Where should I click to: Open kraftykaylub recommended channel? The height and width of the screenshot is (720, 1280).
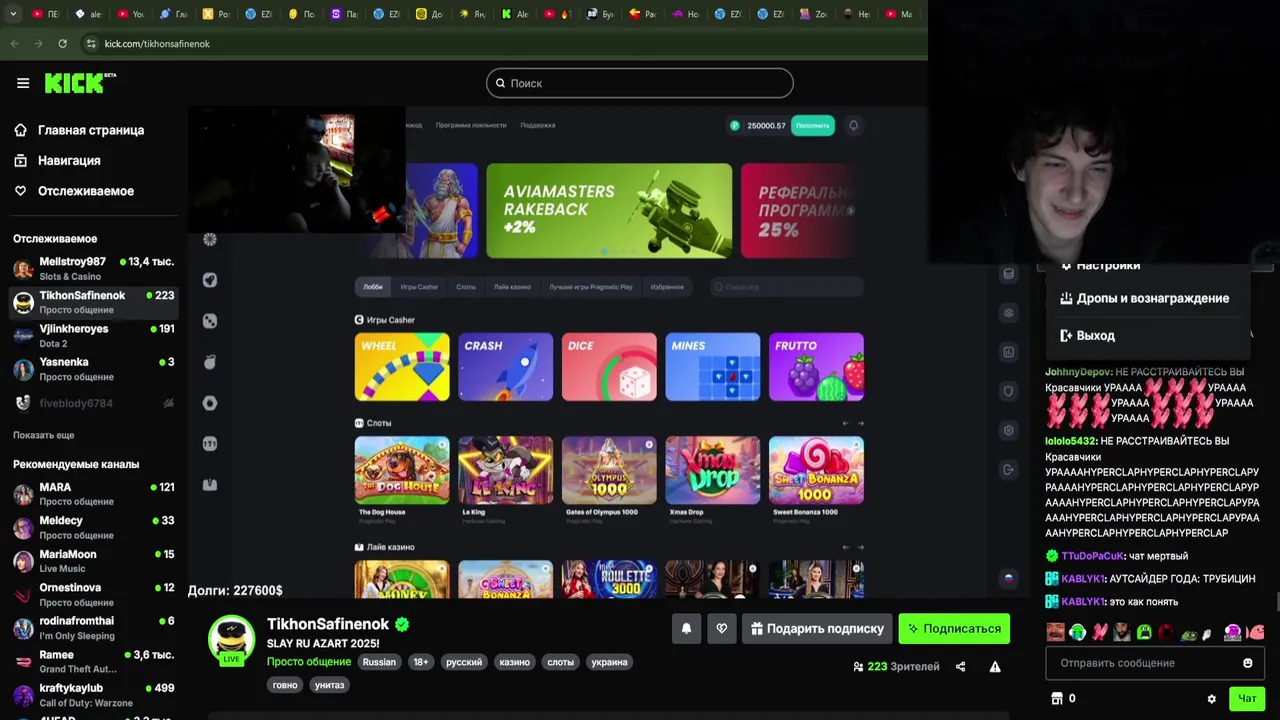point(94,695)
